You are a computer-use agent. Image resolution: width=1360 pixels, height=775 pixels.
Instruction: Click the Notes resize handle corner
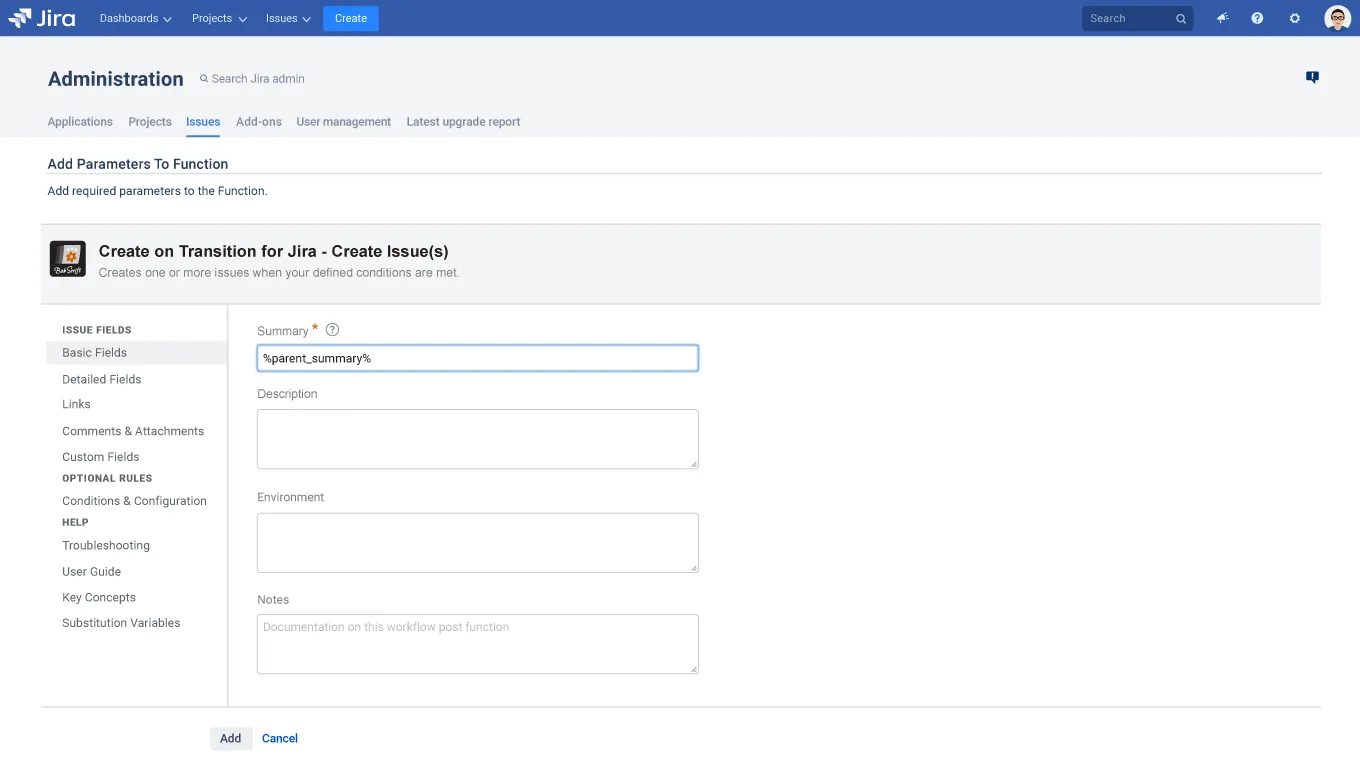(693, 668)
